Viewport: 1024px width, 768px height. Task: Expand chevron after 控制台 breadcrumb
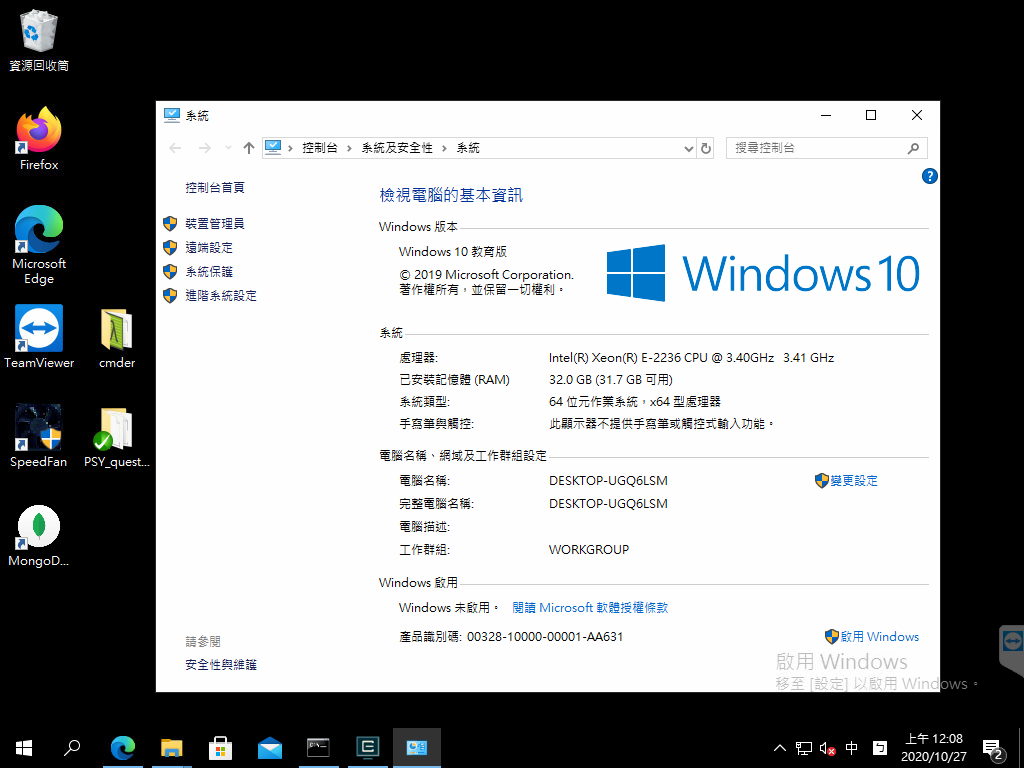[349, 148]
